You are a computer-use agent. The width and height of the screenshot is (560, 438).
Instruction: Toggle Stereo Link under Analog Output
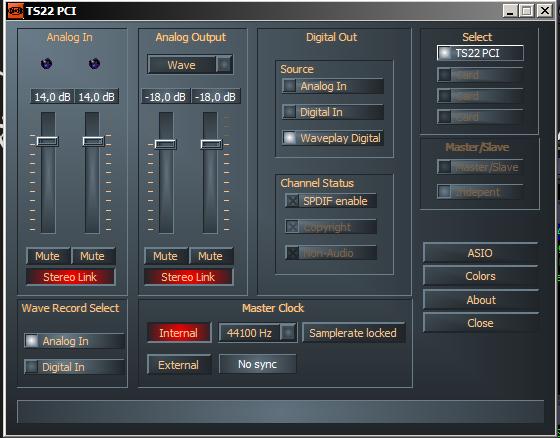188,277
